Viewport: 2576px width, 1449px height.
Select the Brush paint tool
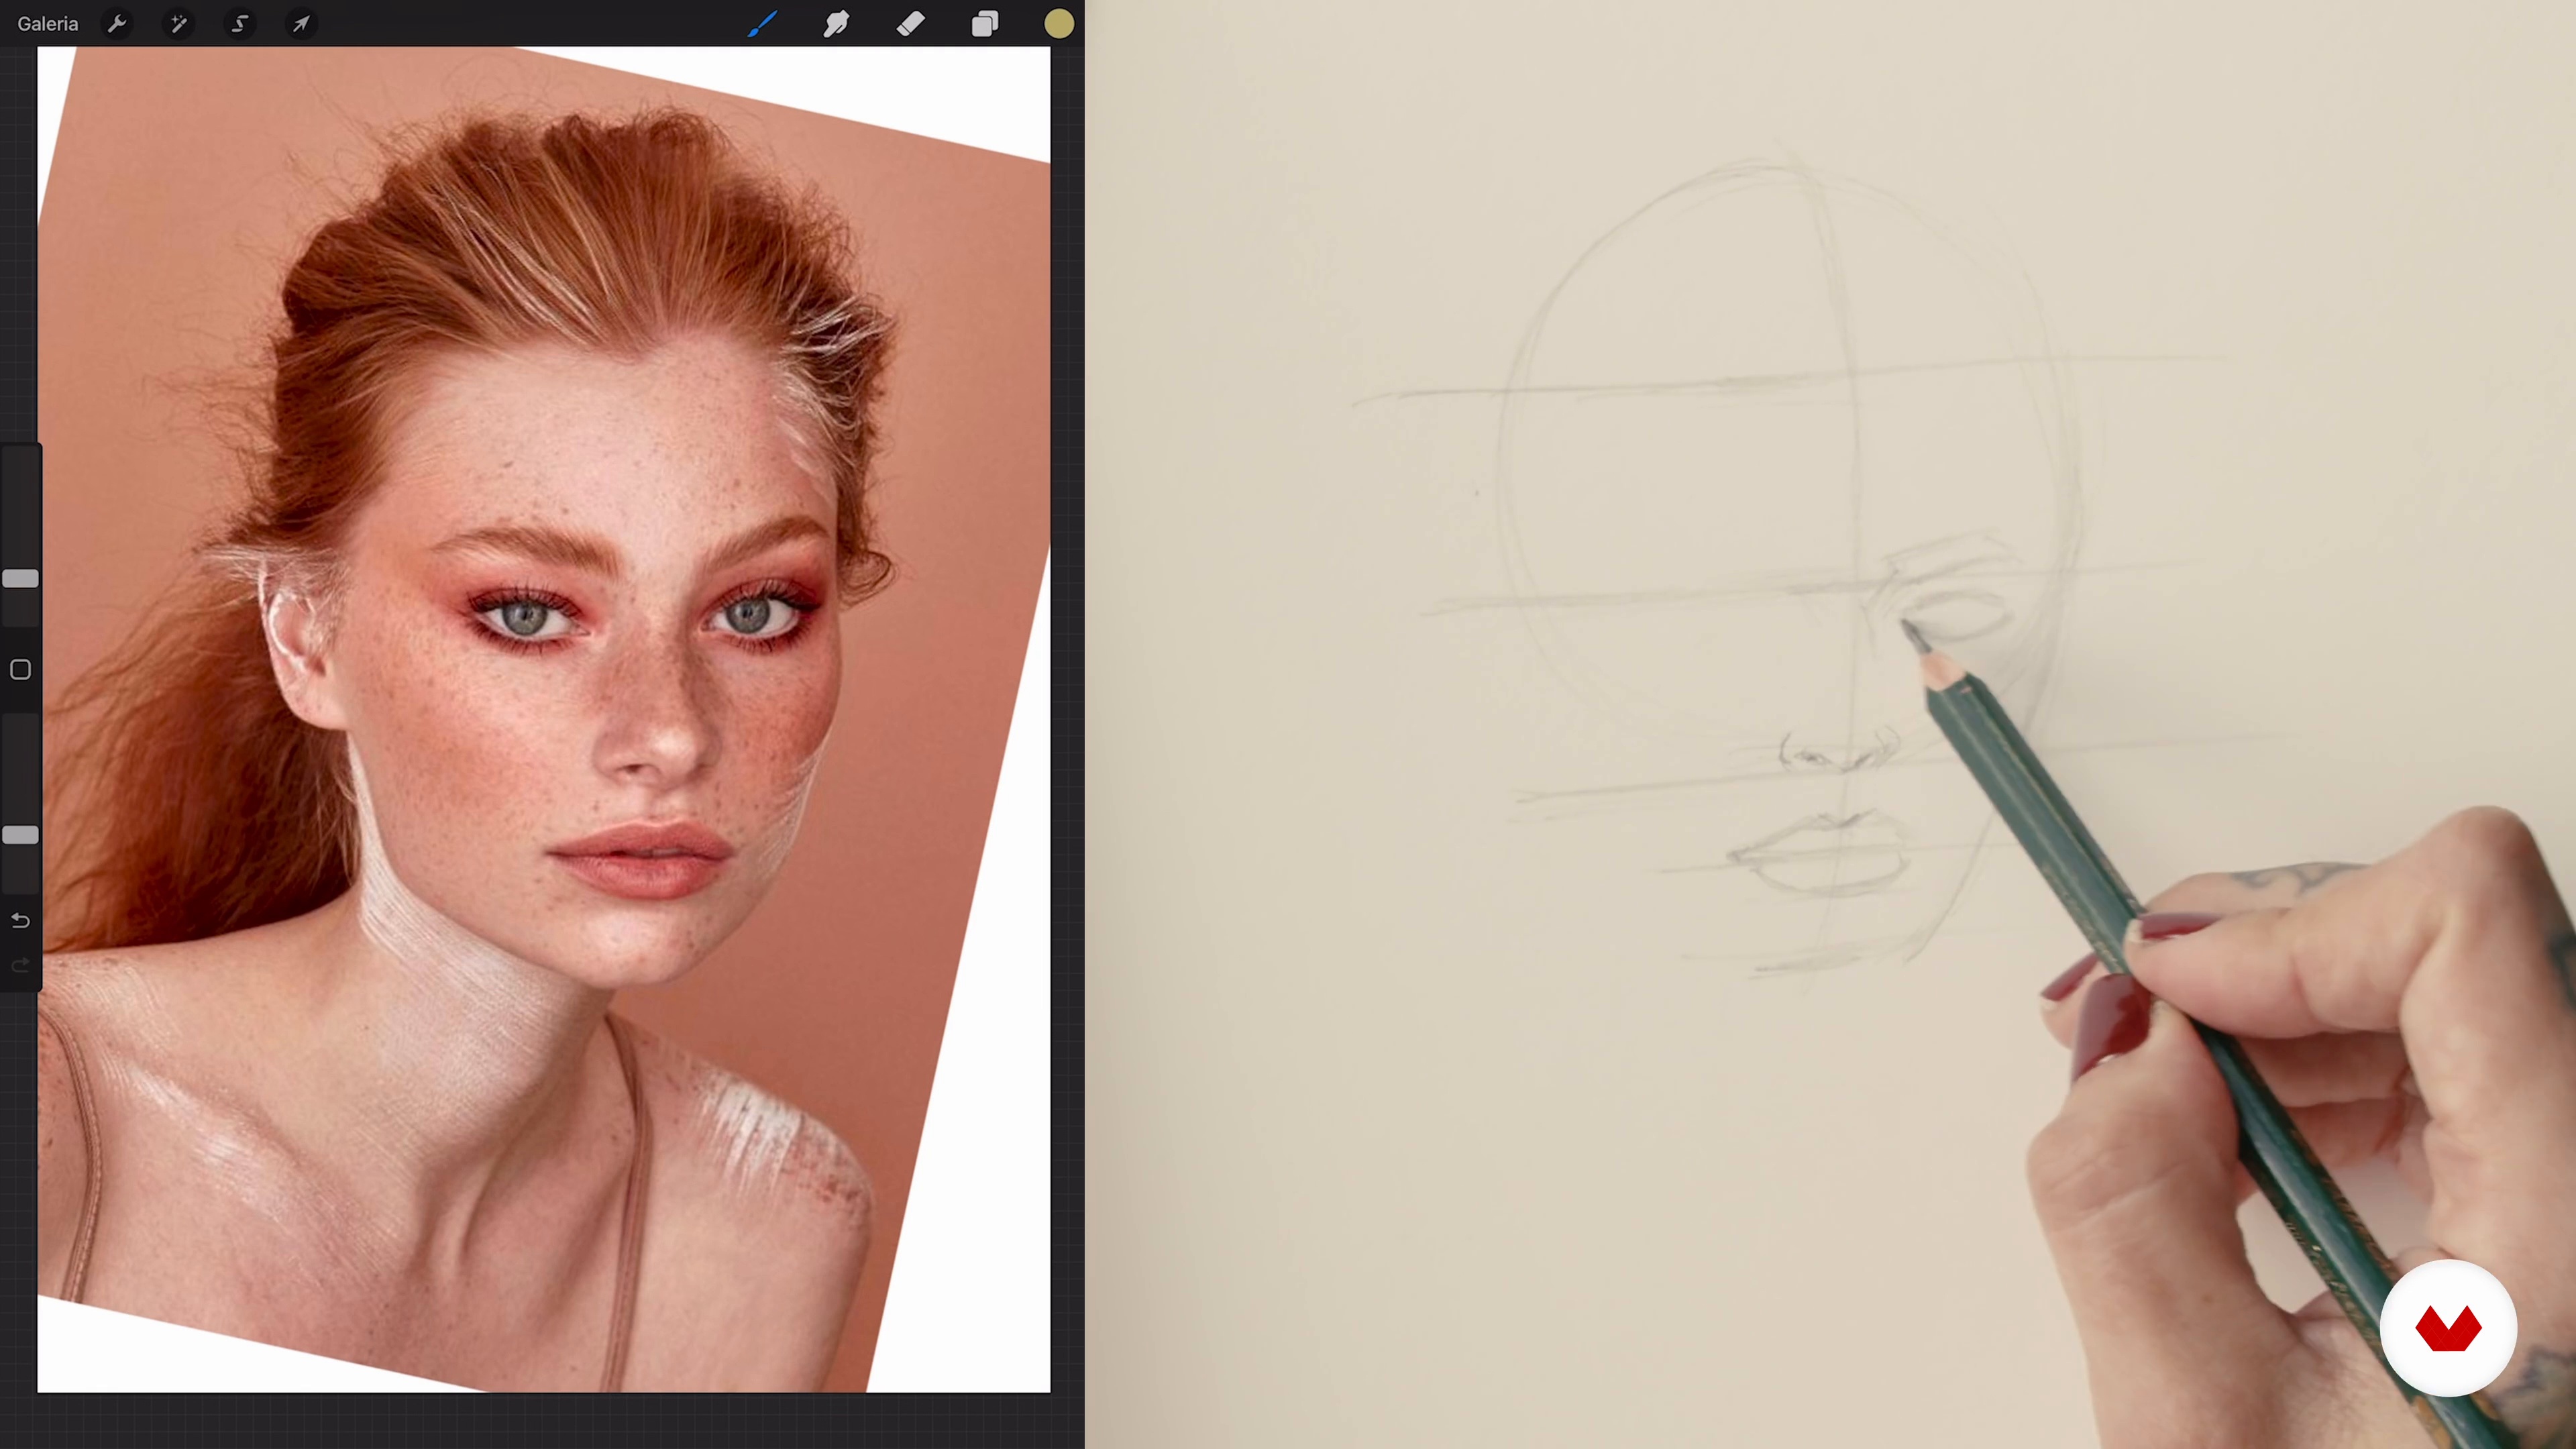pos(762,24)
